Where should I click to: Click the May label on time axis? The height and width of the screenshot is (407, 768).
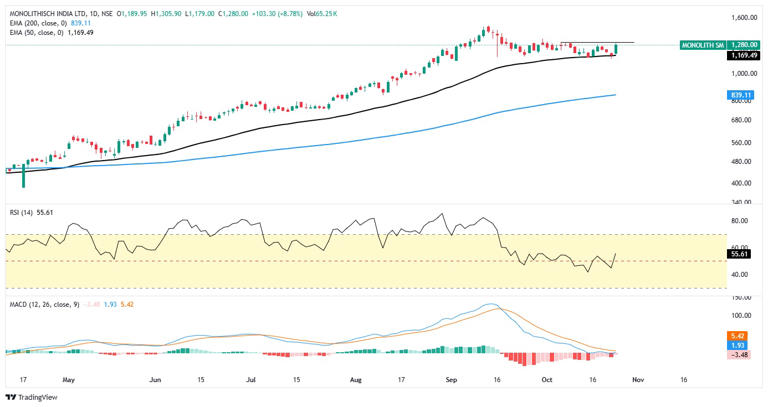(x=68, y=380)
